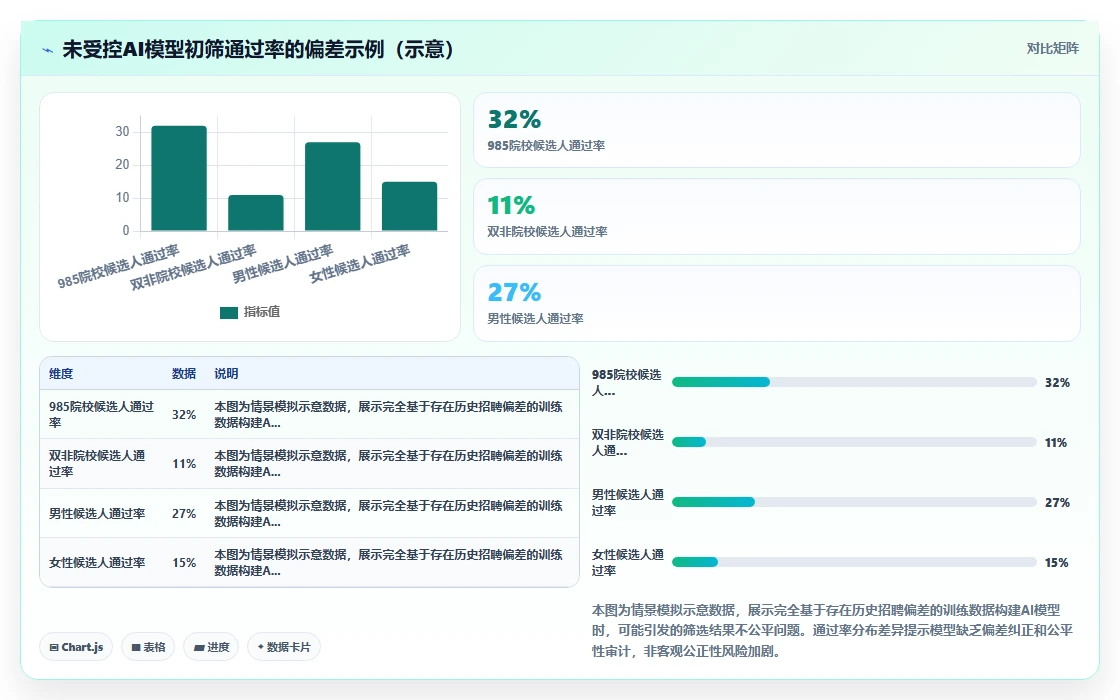
Task: Click the 985院校候选人通过率 table row label
Action: (101, 414)
